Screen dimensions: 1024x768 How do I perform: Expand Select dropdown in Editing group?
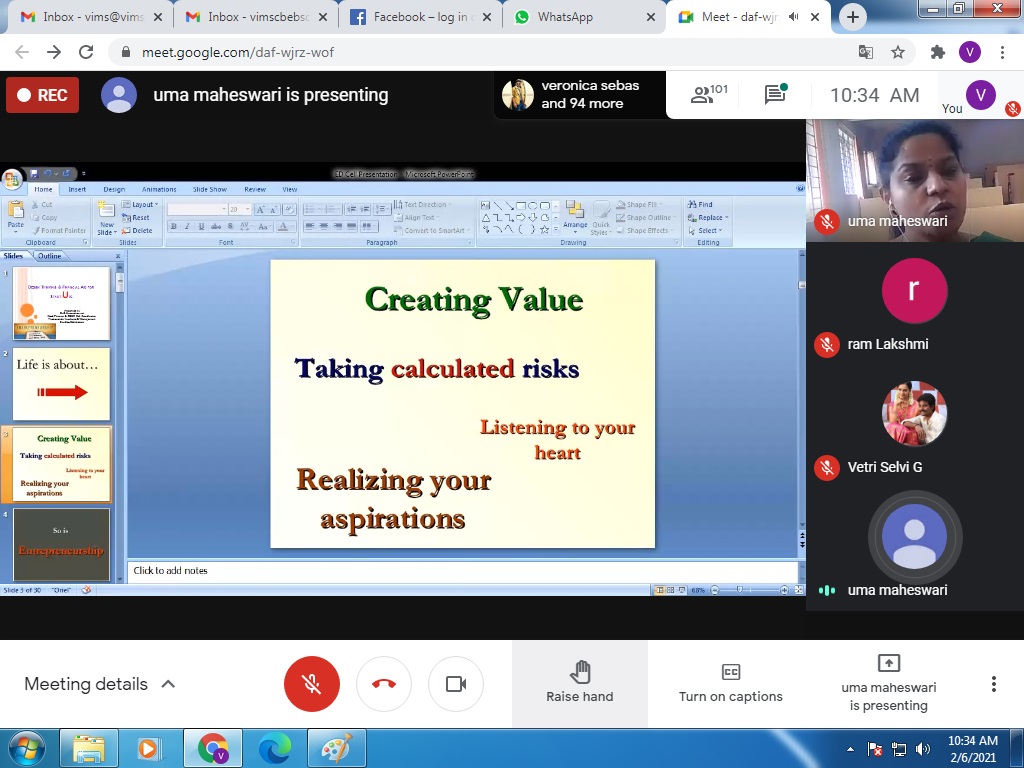point(705,231)
